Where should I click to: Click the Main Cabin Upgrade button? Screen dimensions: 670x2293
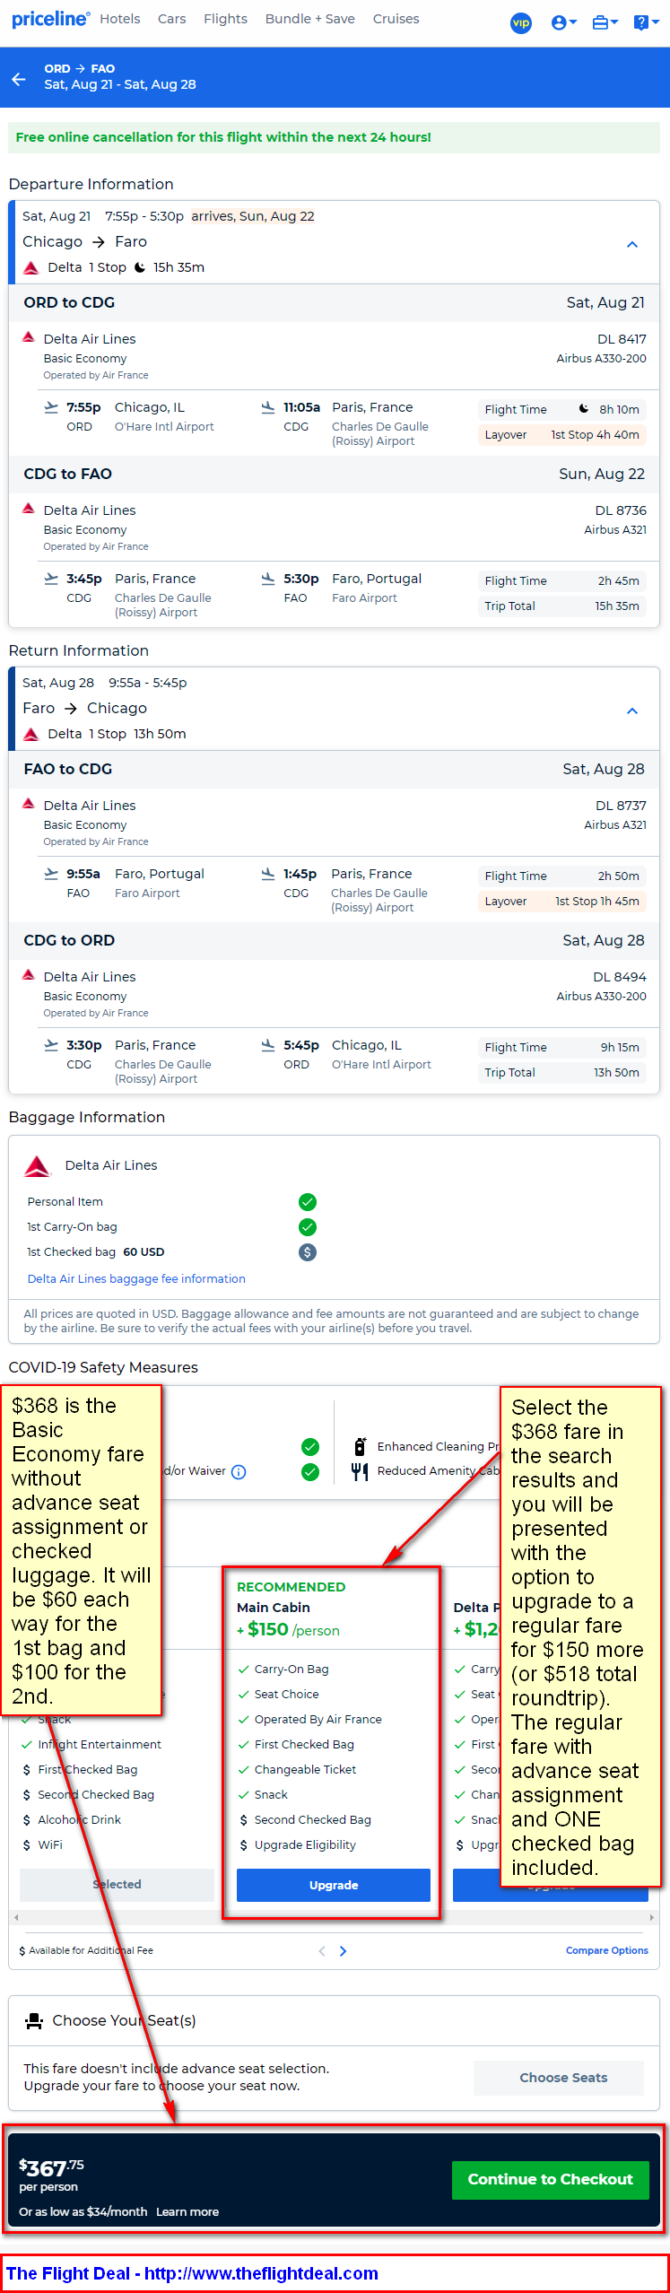(333, 1884)
